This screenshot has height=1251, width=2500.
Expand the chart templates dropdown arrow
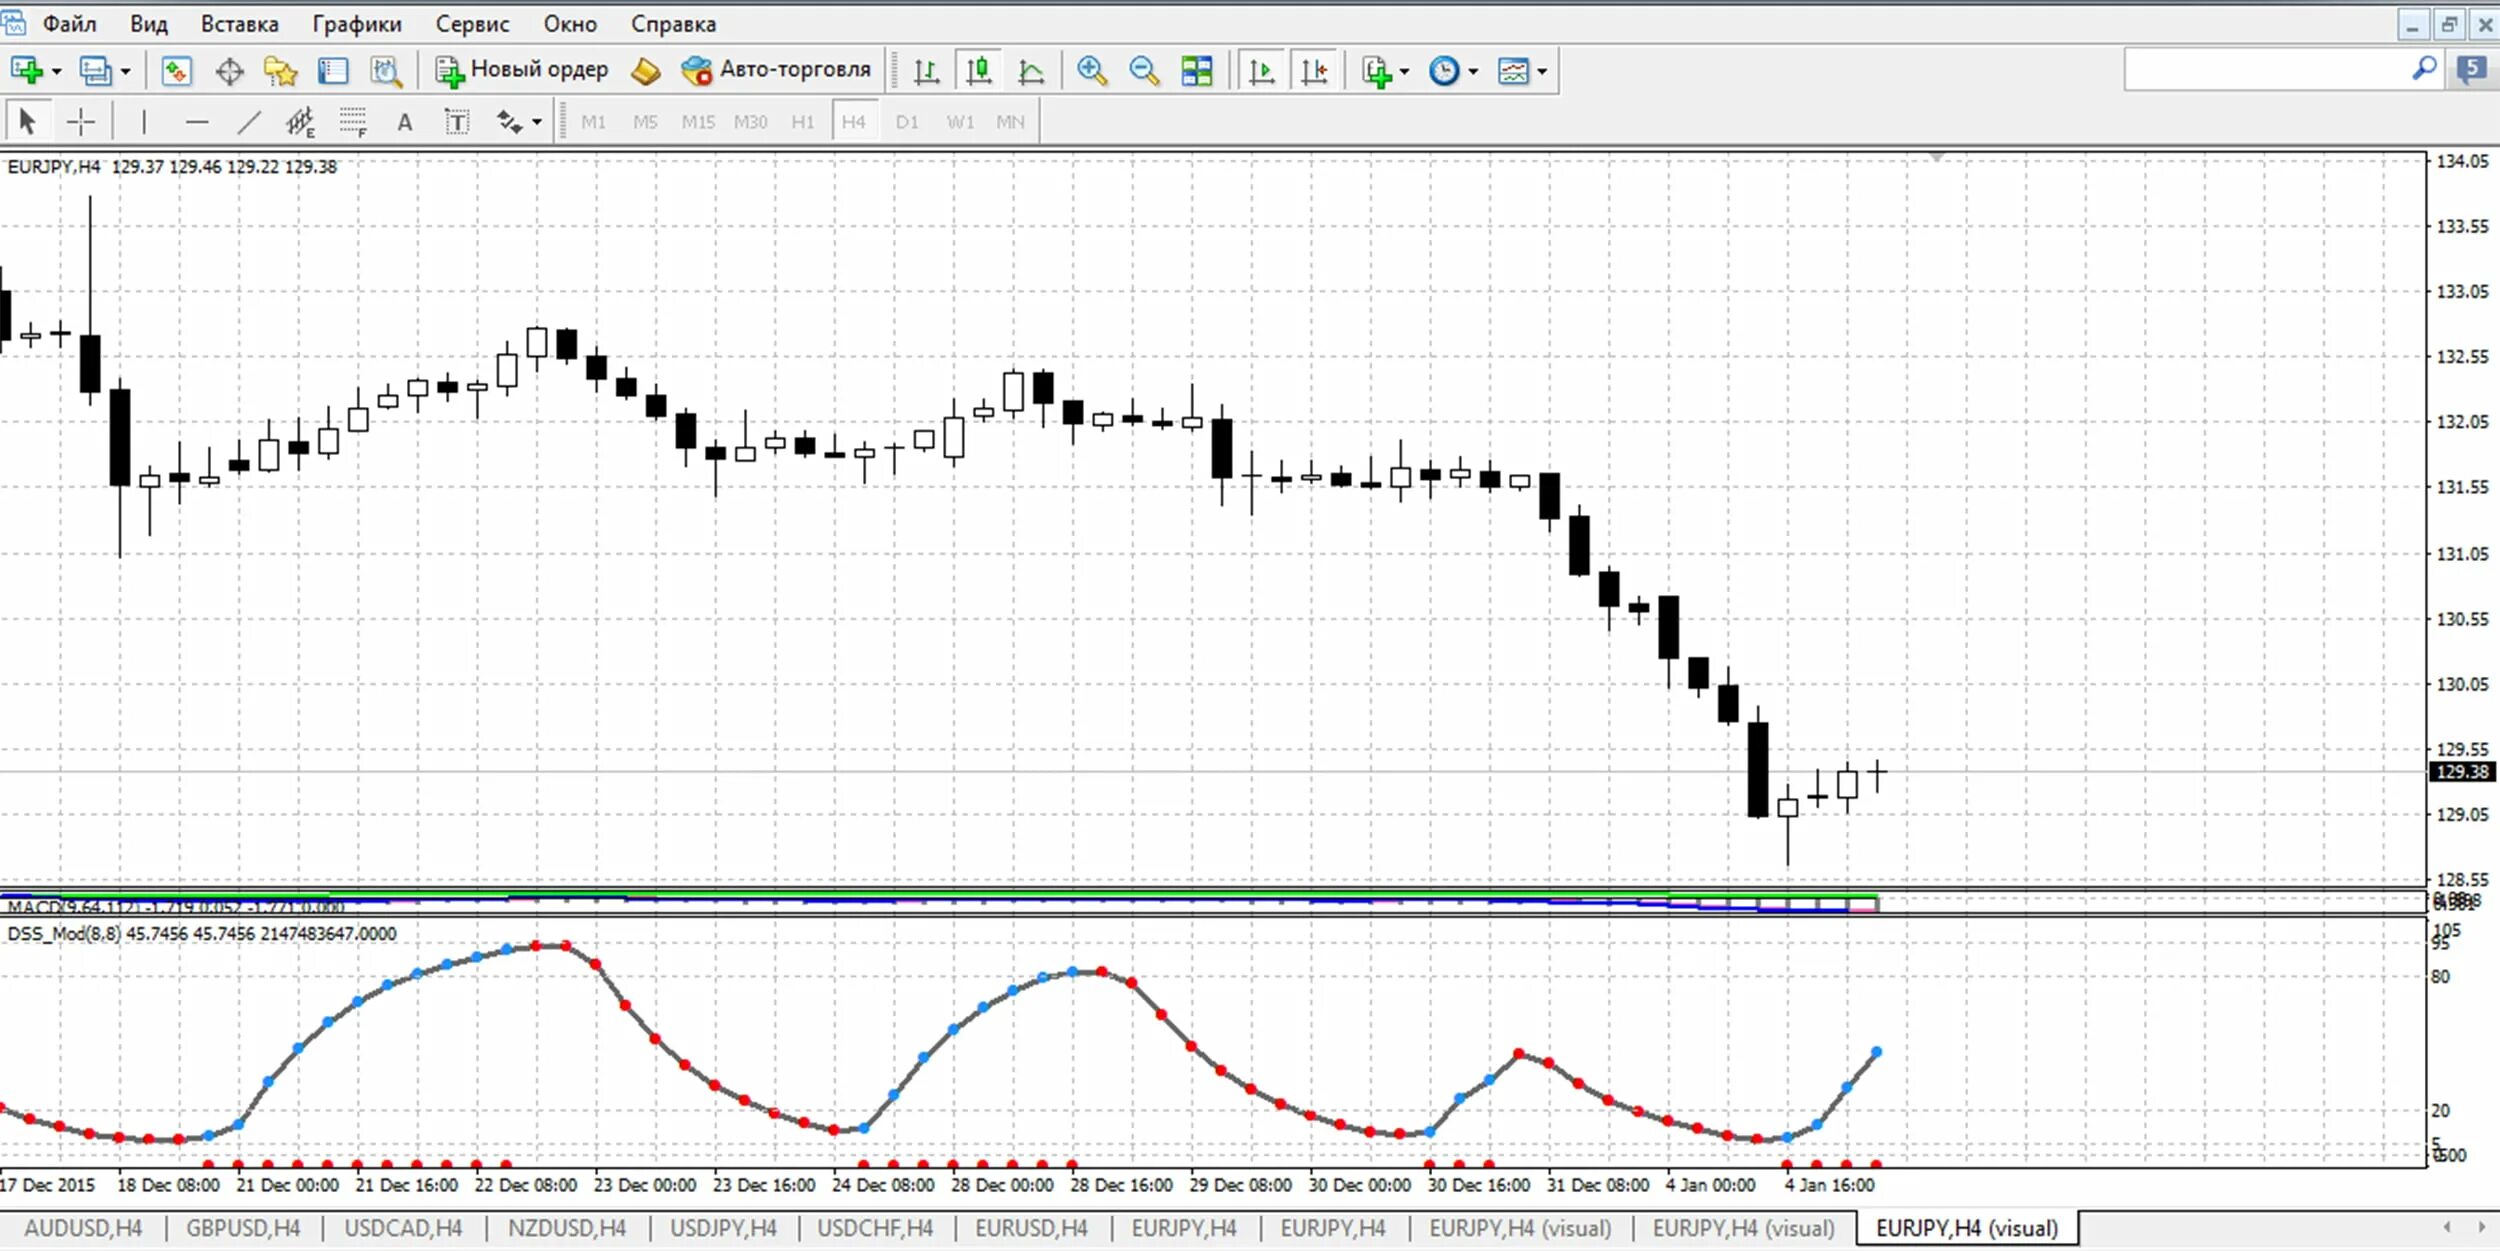(1542, 71)
